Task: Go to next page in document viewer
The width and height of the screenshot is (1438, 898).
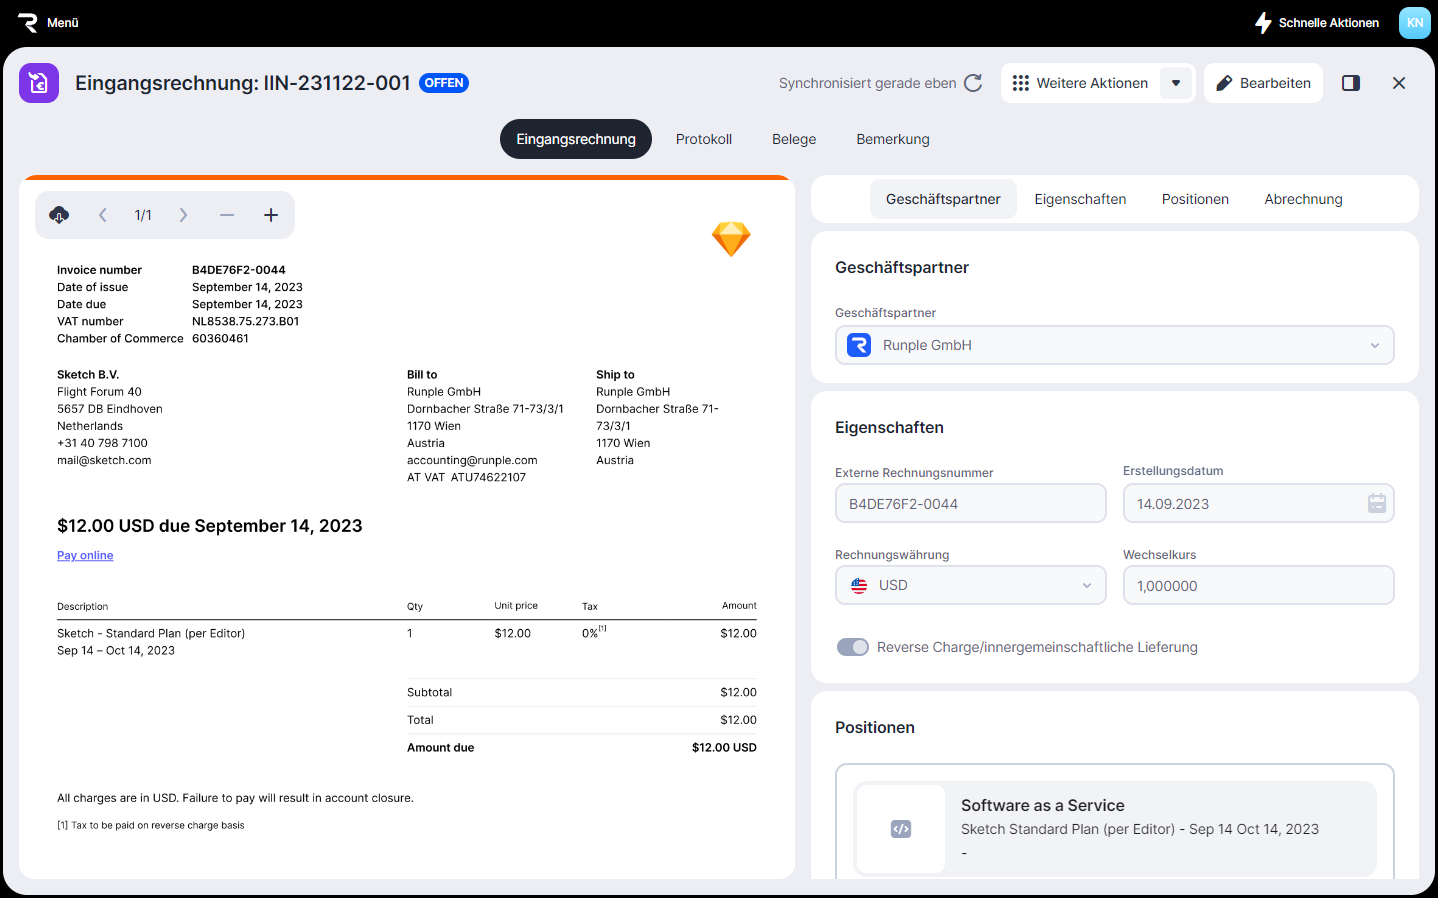Action: [183, 215]
